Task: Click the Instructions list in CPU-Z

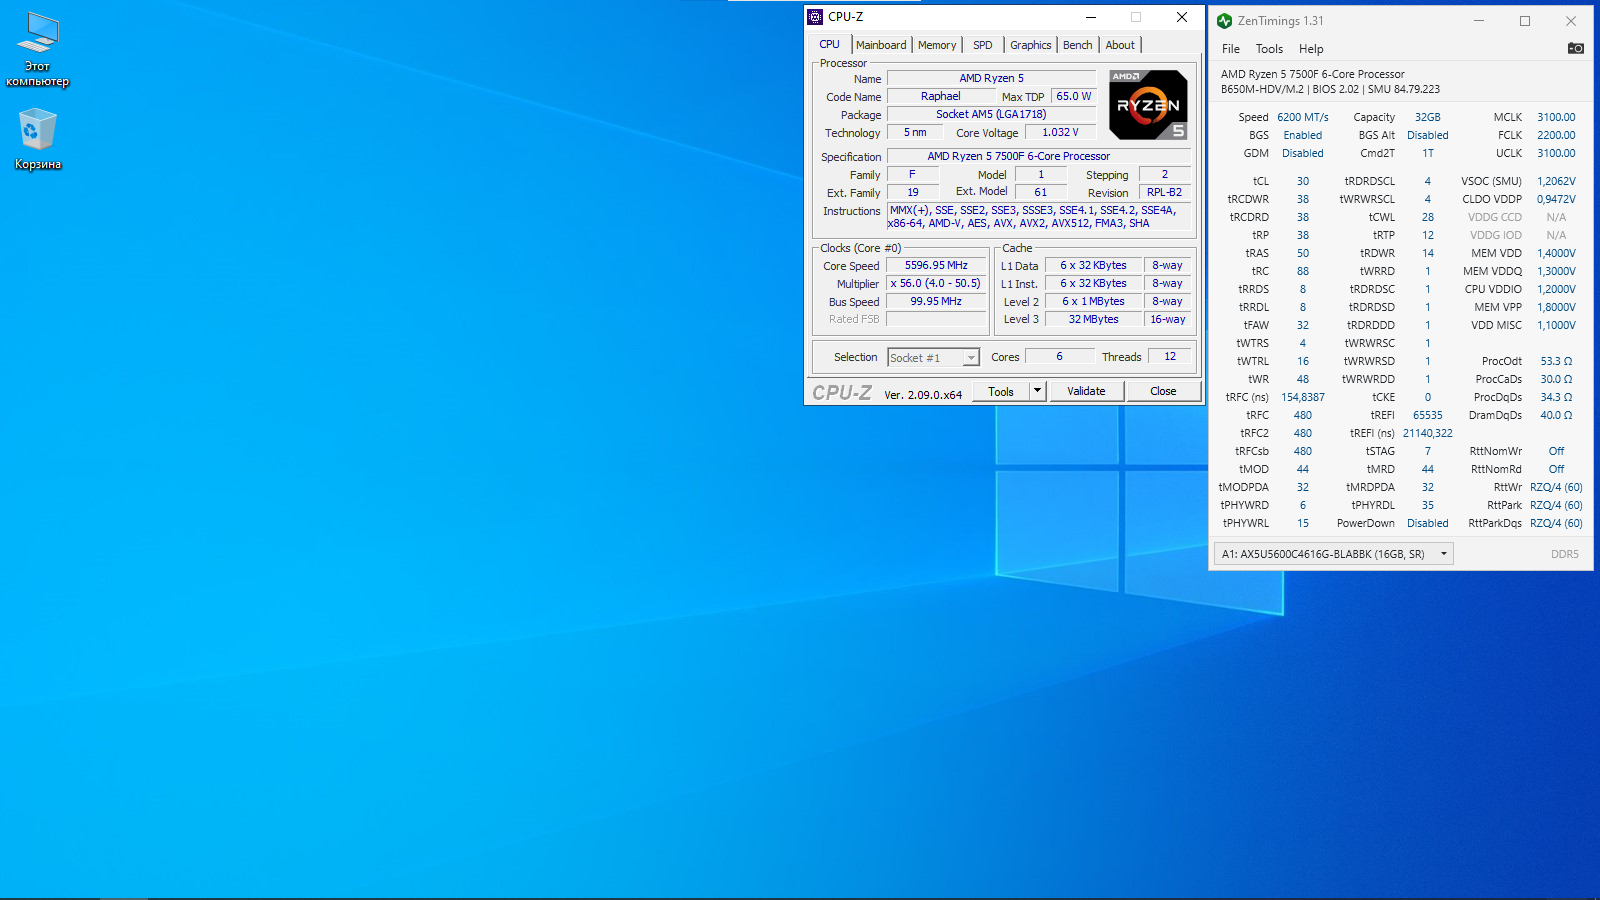Action: [1039, 217]
